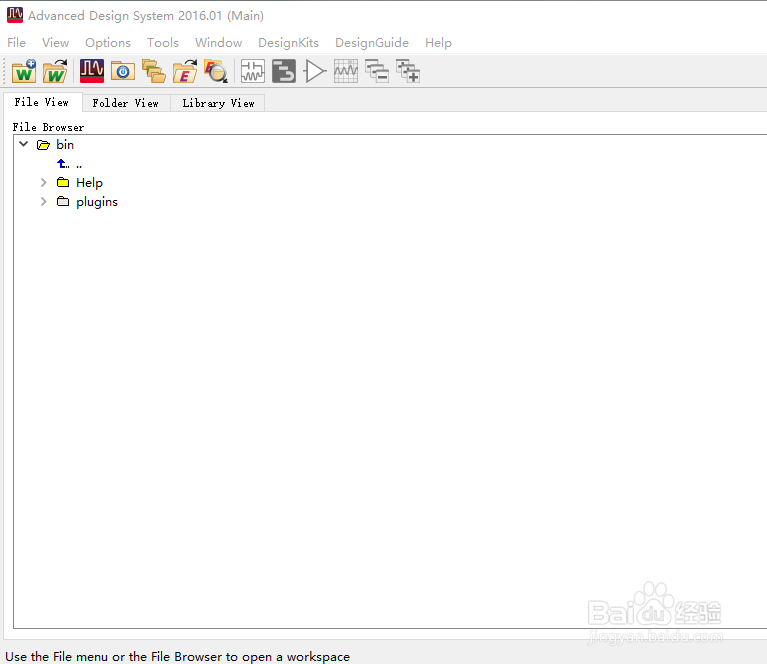Click the open bin folder icon
The height and width of the screenshot is (664, 767).
coord(44,145)
